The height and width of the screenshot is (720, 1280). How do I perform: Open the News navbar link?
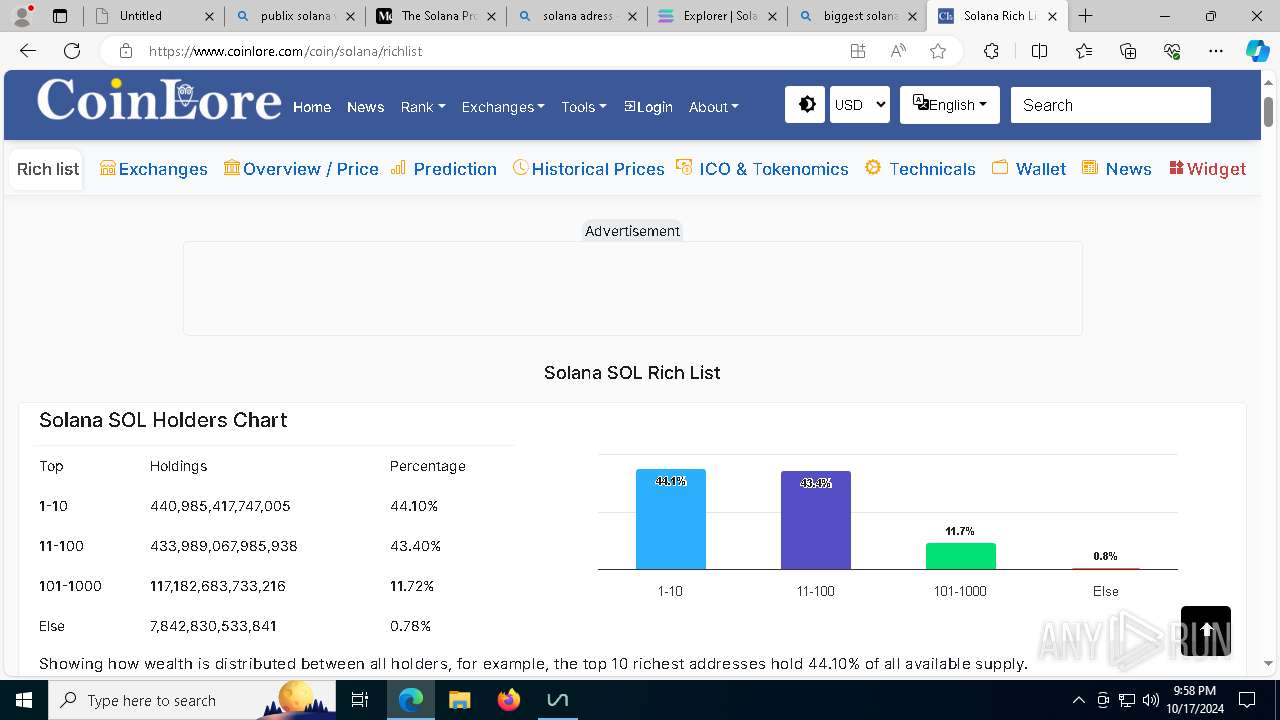[365, 107]
